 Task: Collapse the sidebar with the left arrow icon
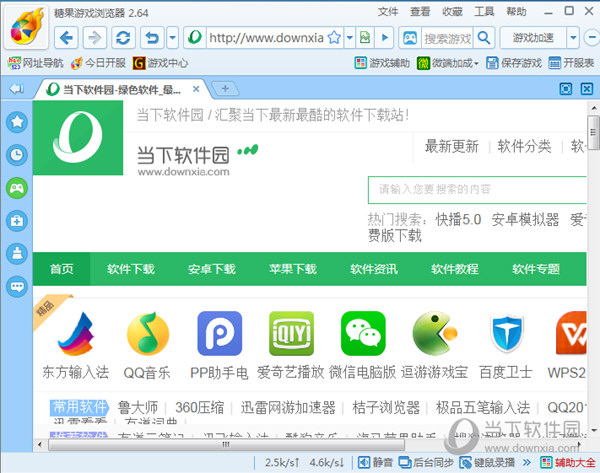click(x=17, y=89)
